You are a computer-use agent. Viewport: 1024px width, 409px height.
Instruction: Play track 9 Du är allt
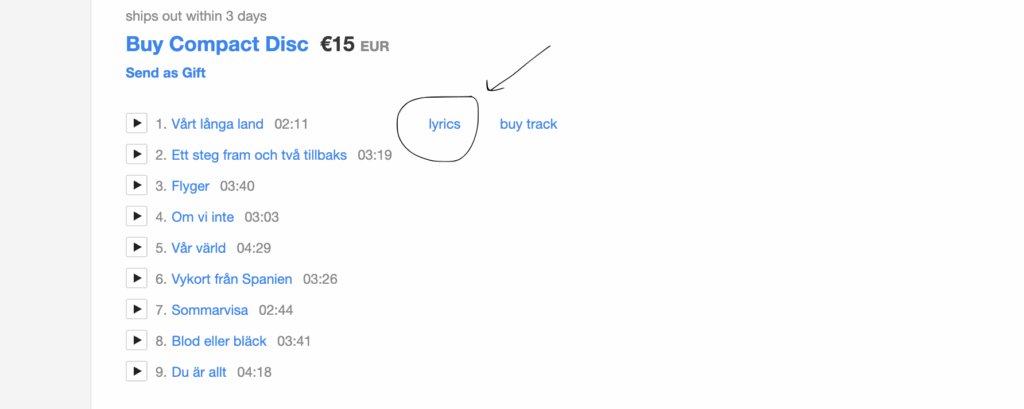(136, 371)
